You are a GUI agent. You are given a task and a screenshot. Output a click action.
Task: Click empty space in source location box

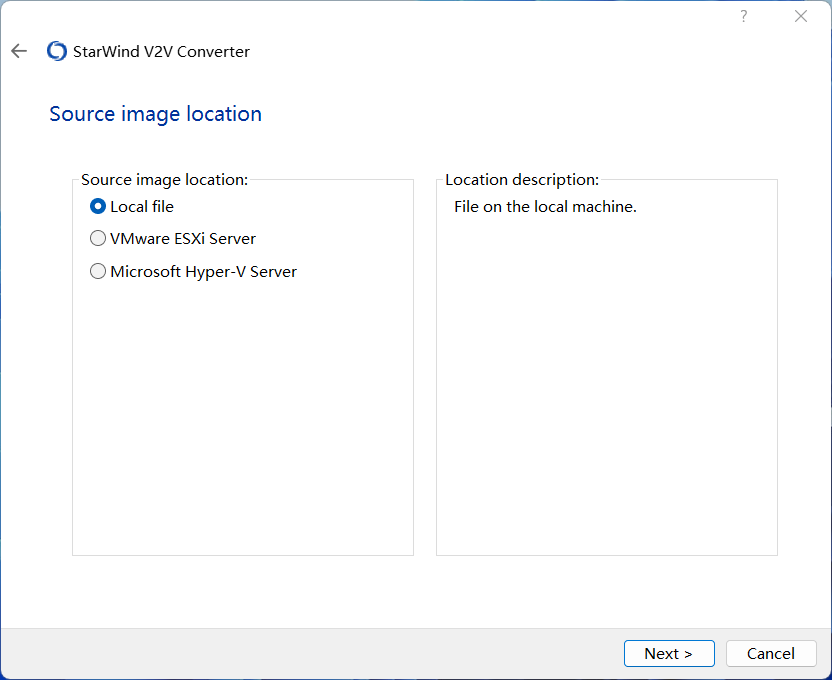pos(242,420)
